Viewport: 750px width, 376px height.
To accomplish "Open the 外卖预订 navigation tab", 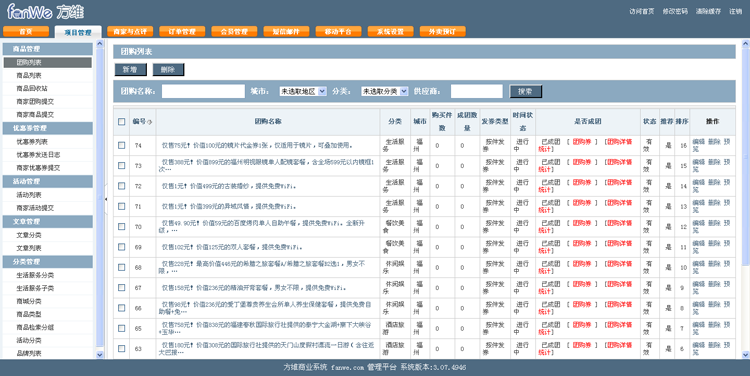I will (443, 32).
